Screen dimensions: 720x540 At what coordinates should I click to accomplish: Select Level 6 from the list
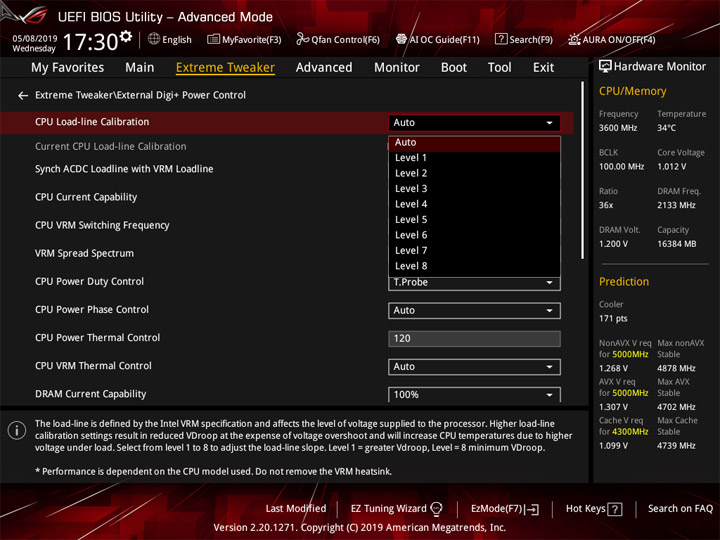click(474, 235)
